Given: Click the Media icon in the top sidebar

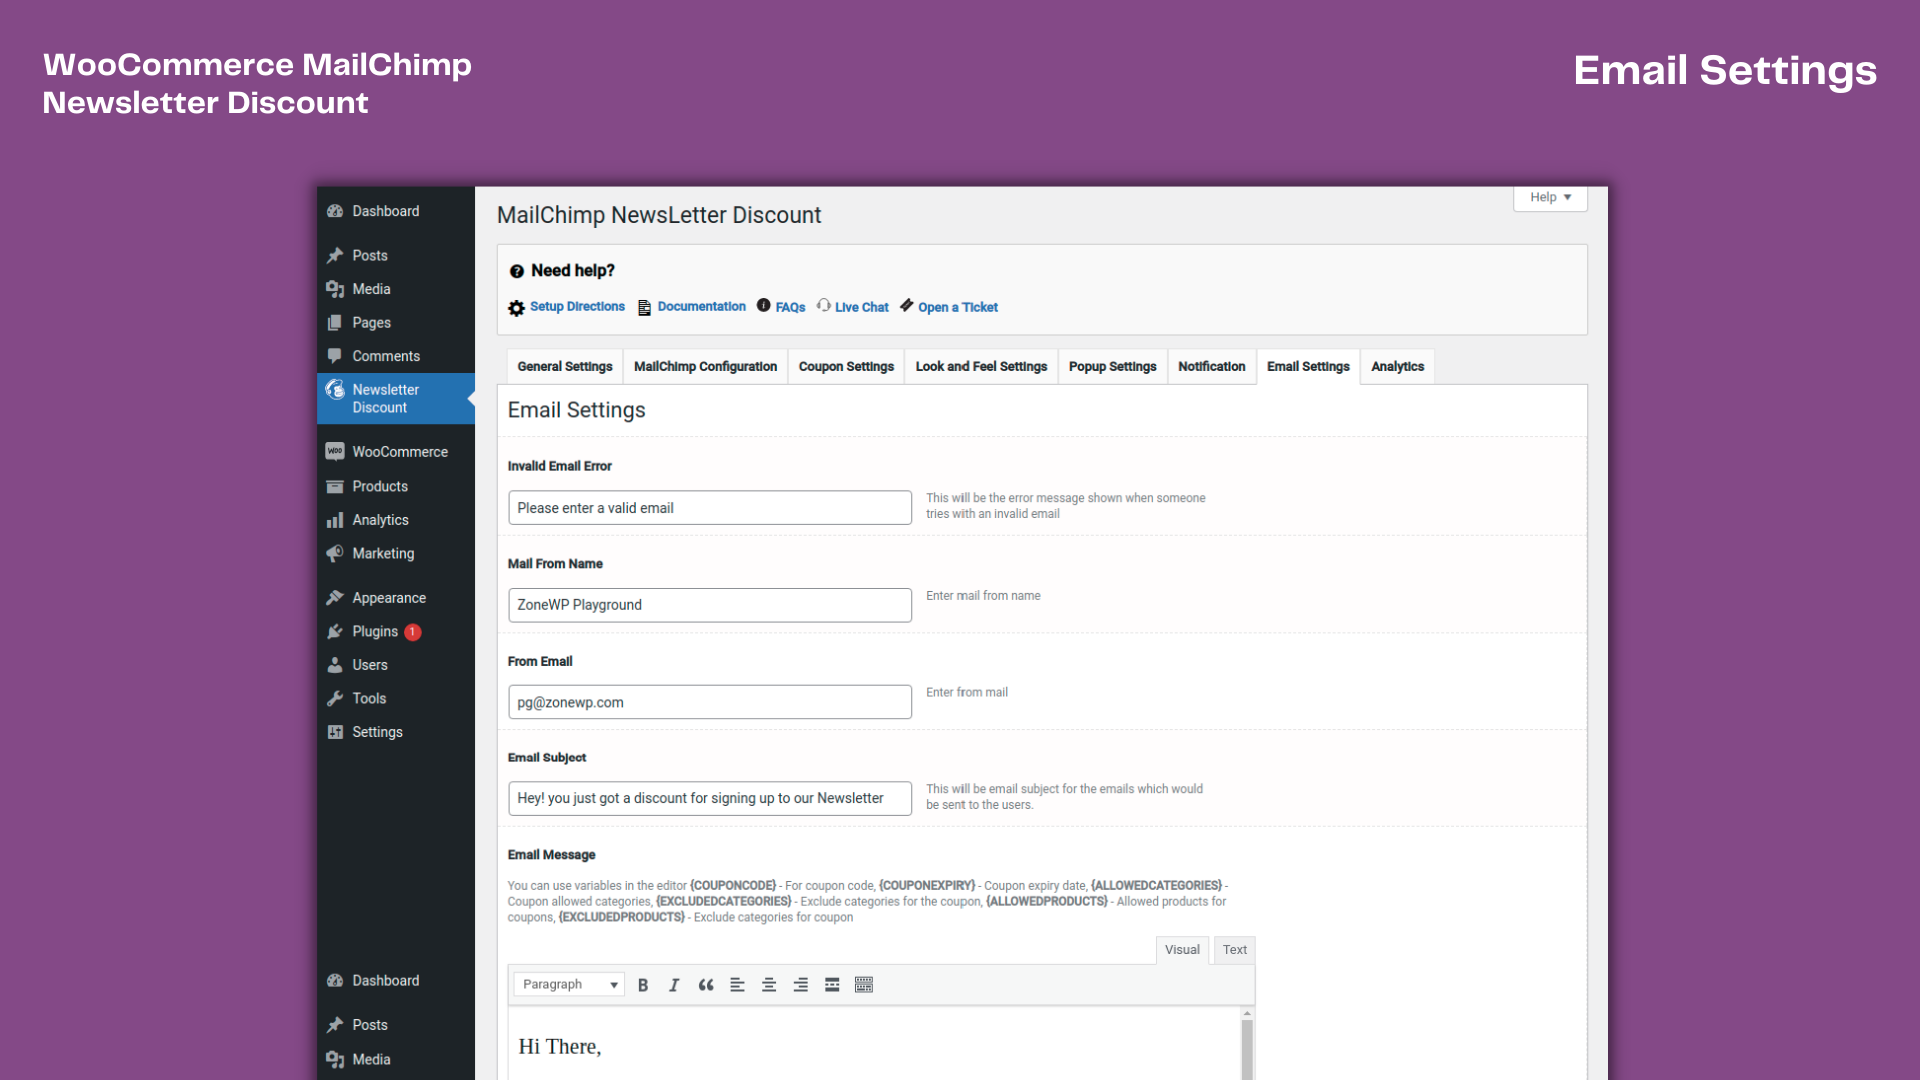Looking at the screenshot, I should click(335, 289).
